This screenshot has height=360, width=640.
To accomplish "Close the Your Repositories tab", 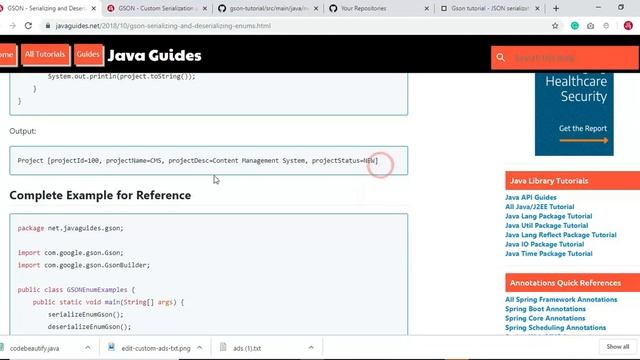I will point(427,8).
